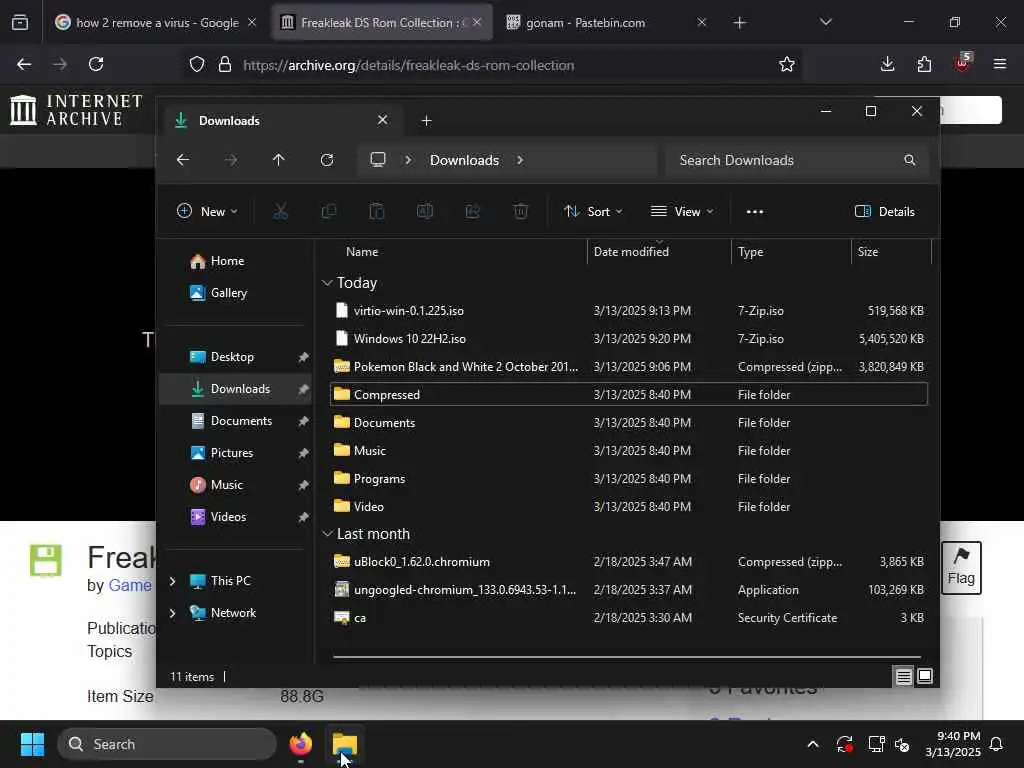Expand Network in navigation pane

click(x=172, y=613)
